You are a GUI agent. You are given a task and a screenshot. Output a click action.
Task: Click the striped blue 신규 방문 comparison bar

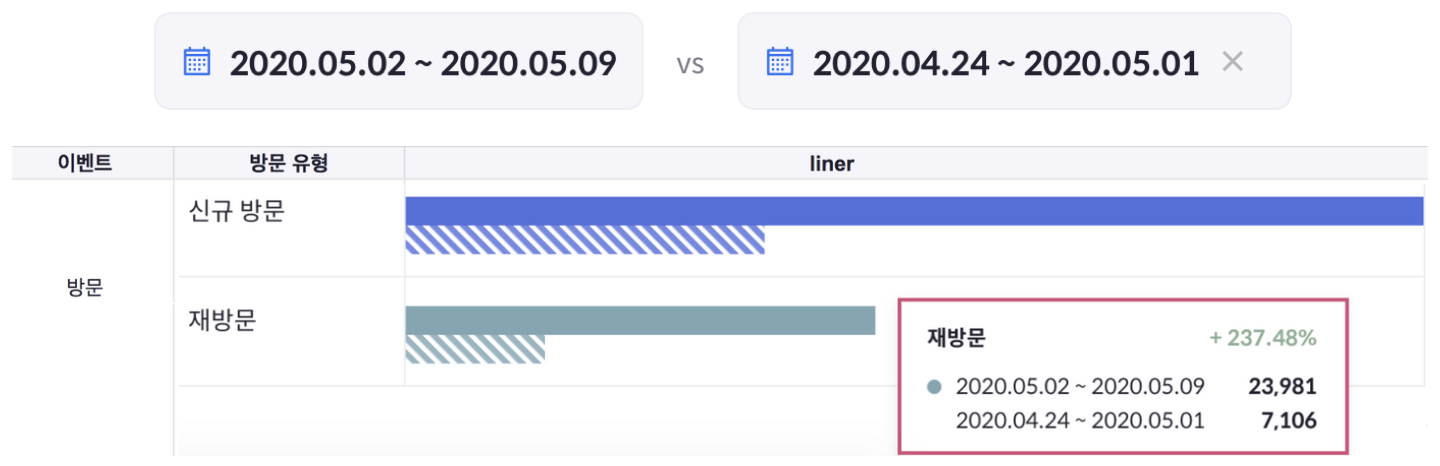tap(585, 240)
